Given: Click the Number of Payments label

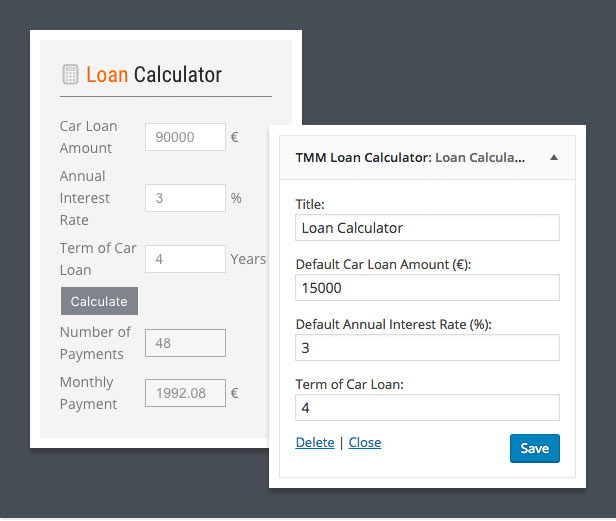Looking at the screenshot, I should (x=95, y=343).
